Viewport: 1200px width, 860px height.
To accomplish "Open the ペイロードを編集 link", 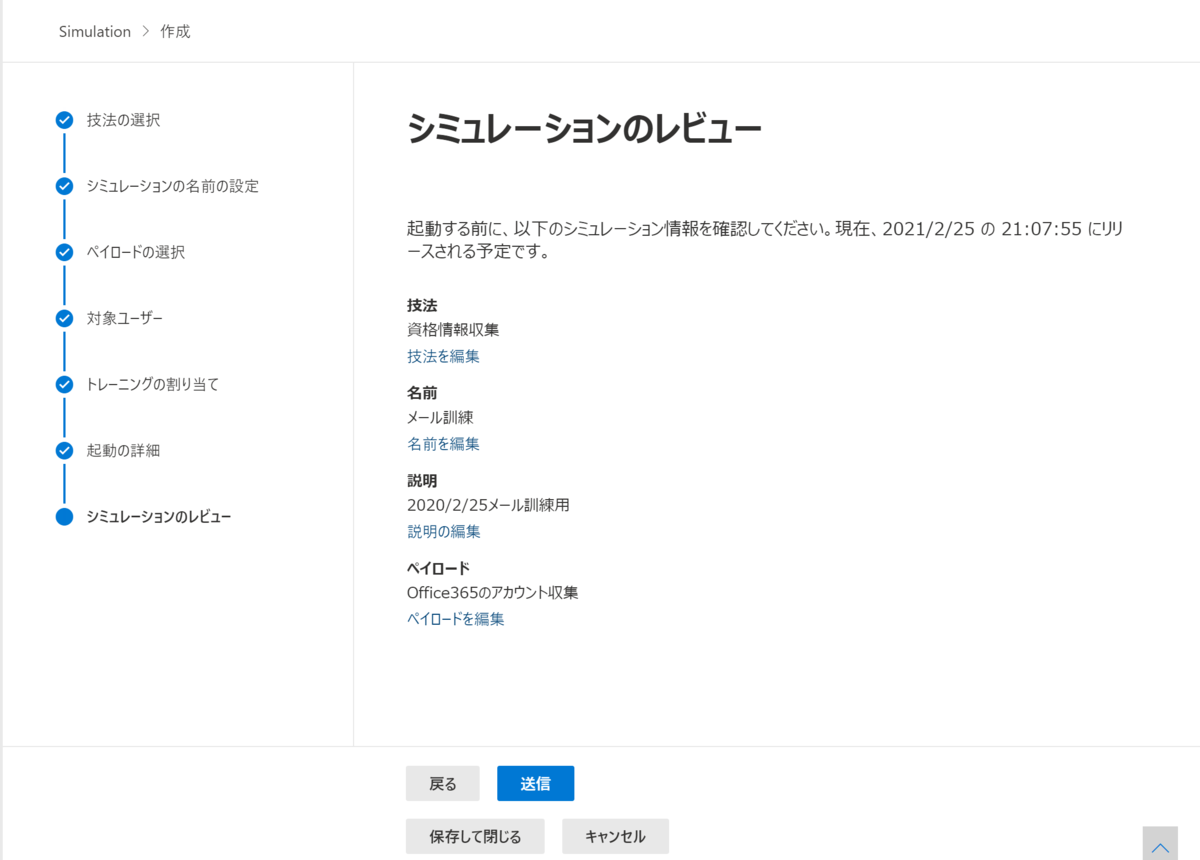I will coord(455,618).
